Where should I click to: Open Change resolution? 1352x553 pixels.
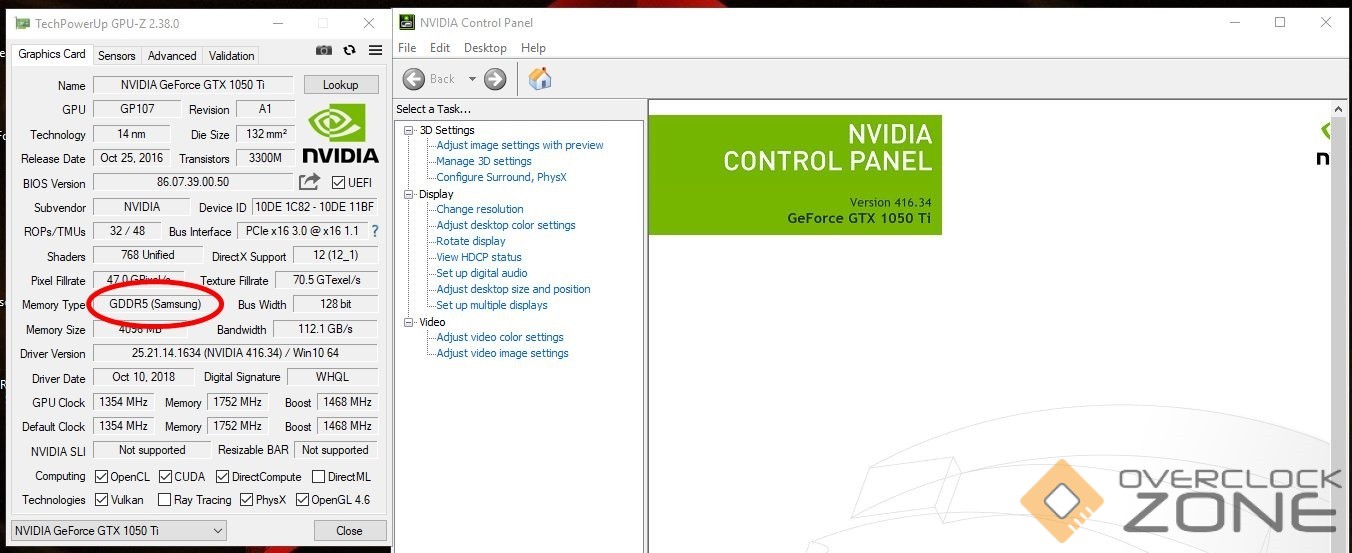click(x=480, y=209)
